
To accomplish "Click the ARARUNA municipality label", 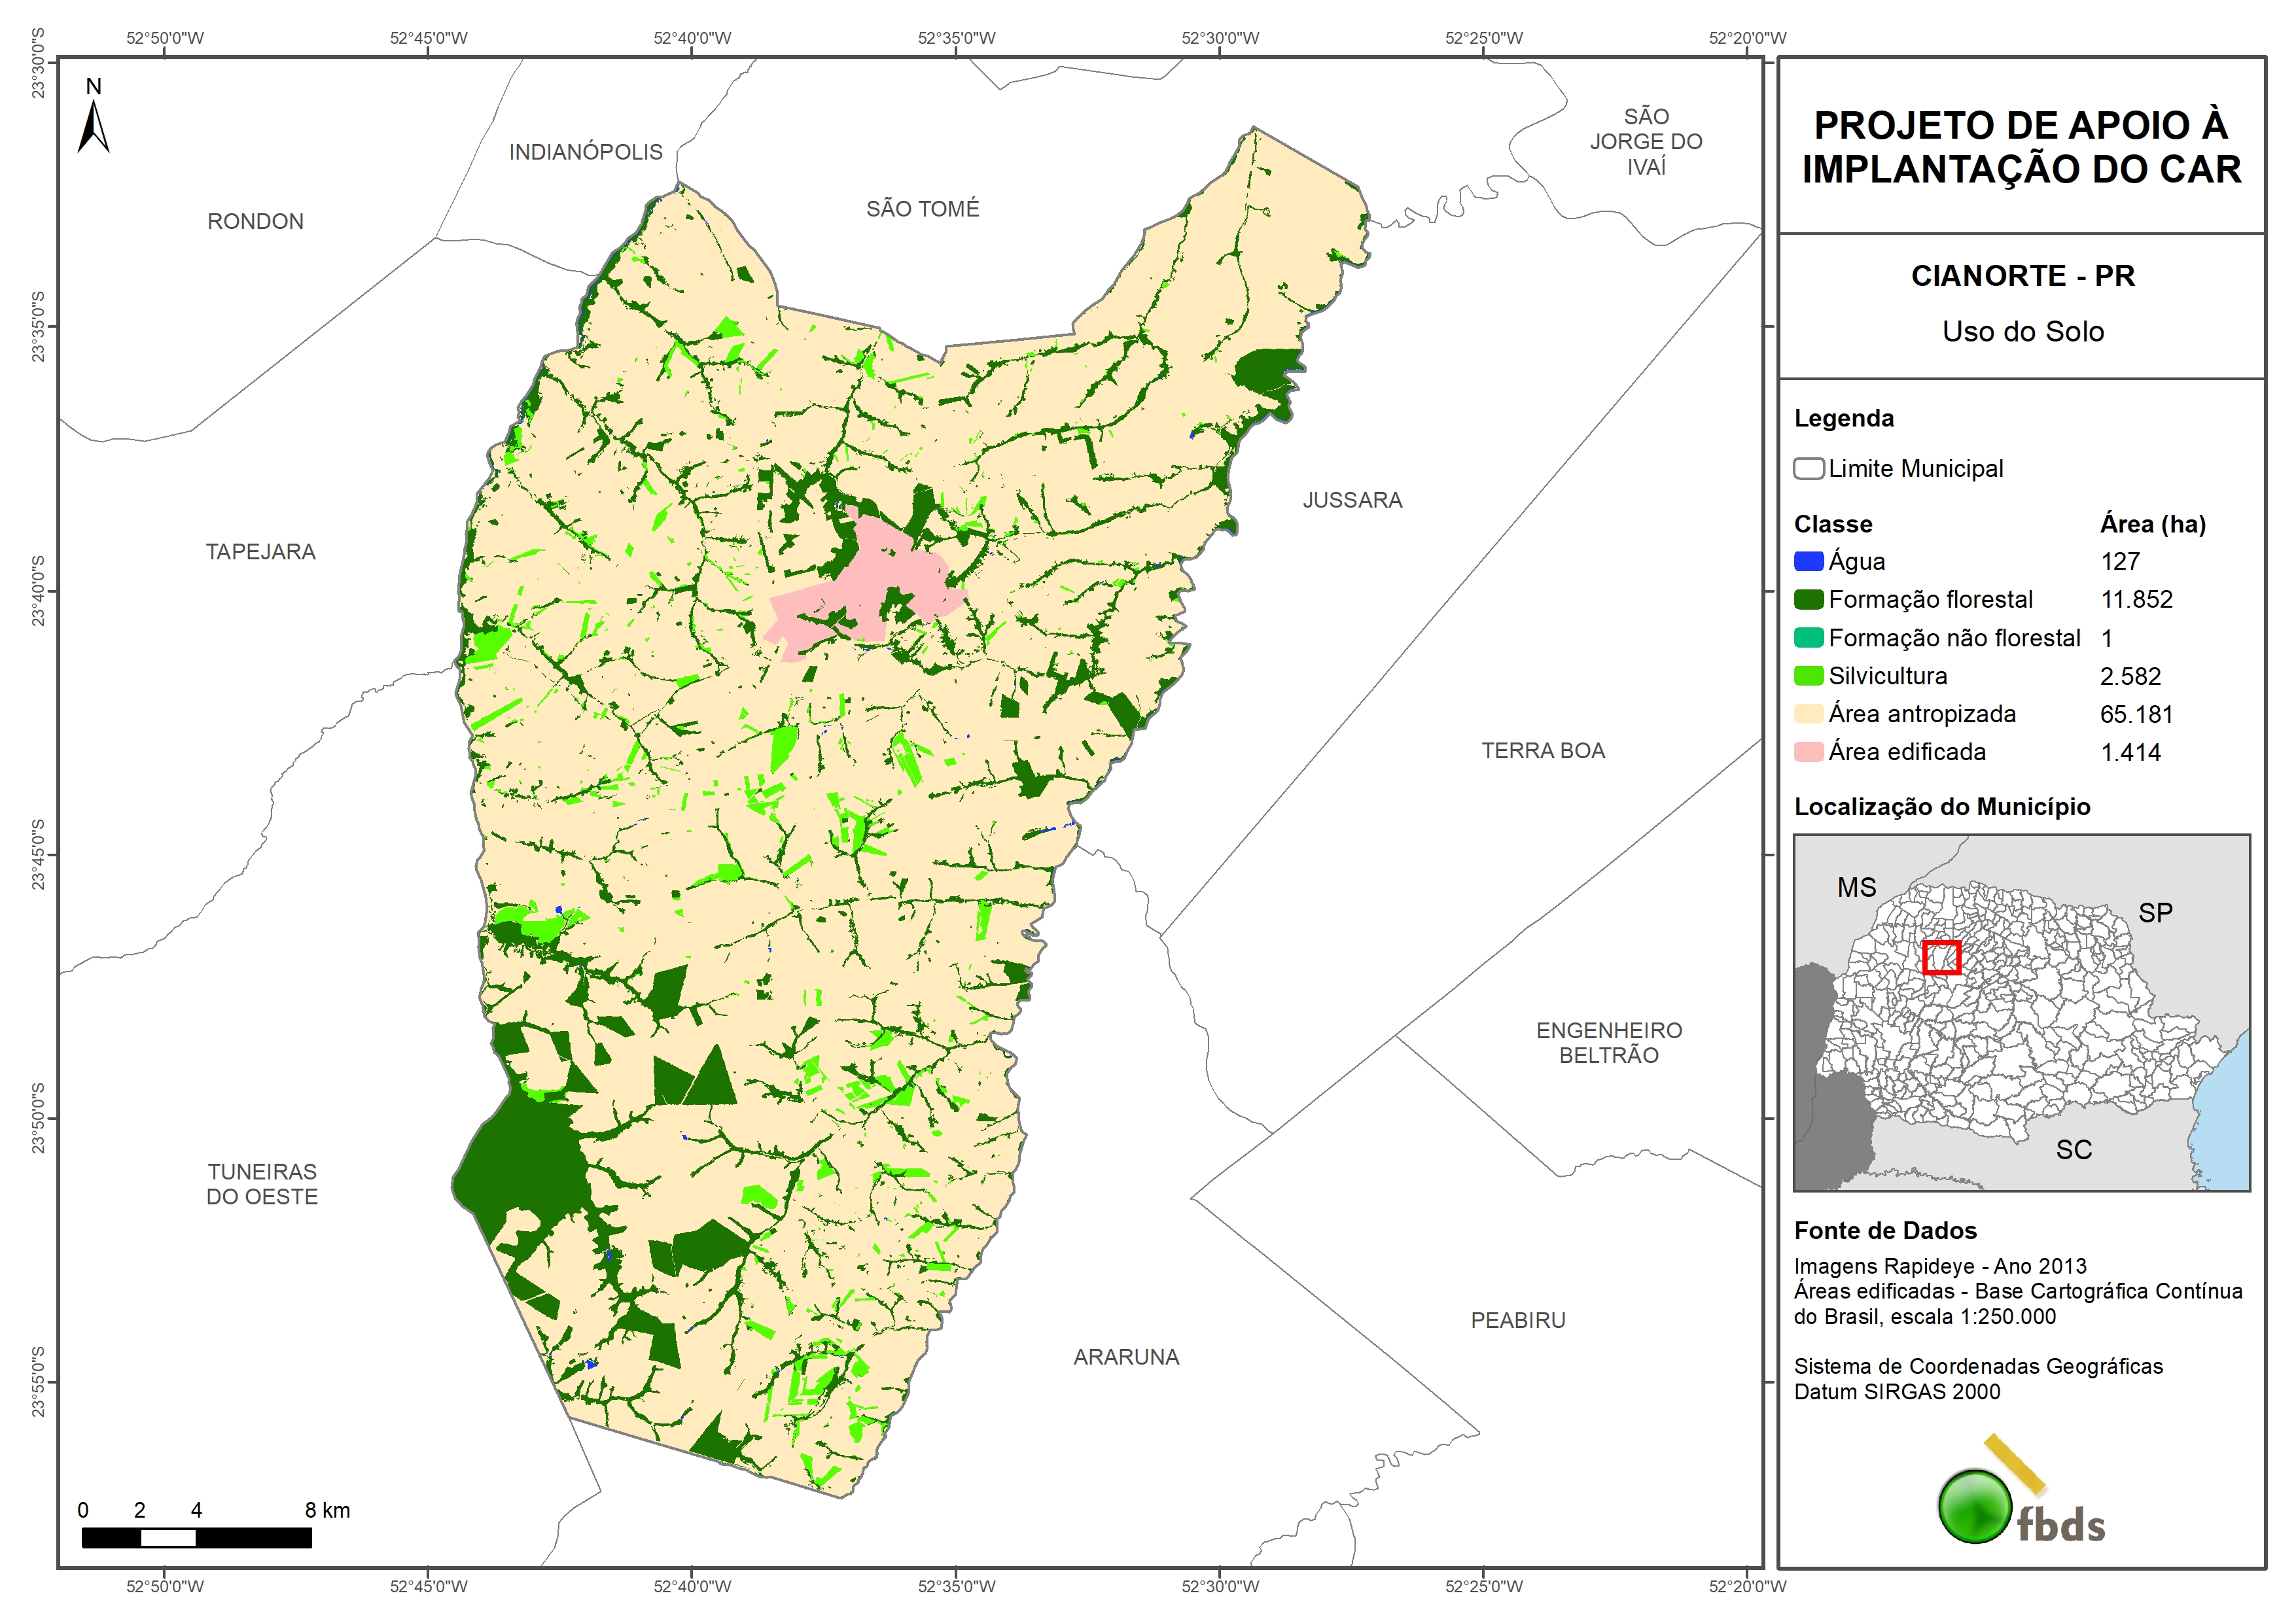I will tap(1126, 1357).
